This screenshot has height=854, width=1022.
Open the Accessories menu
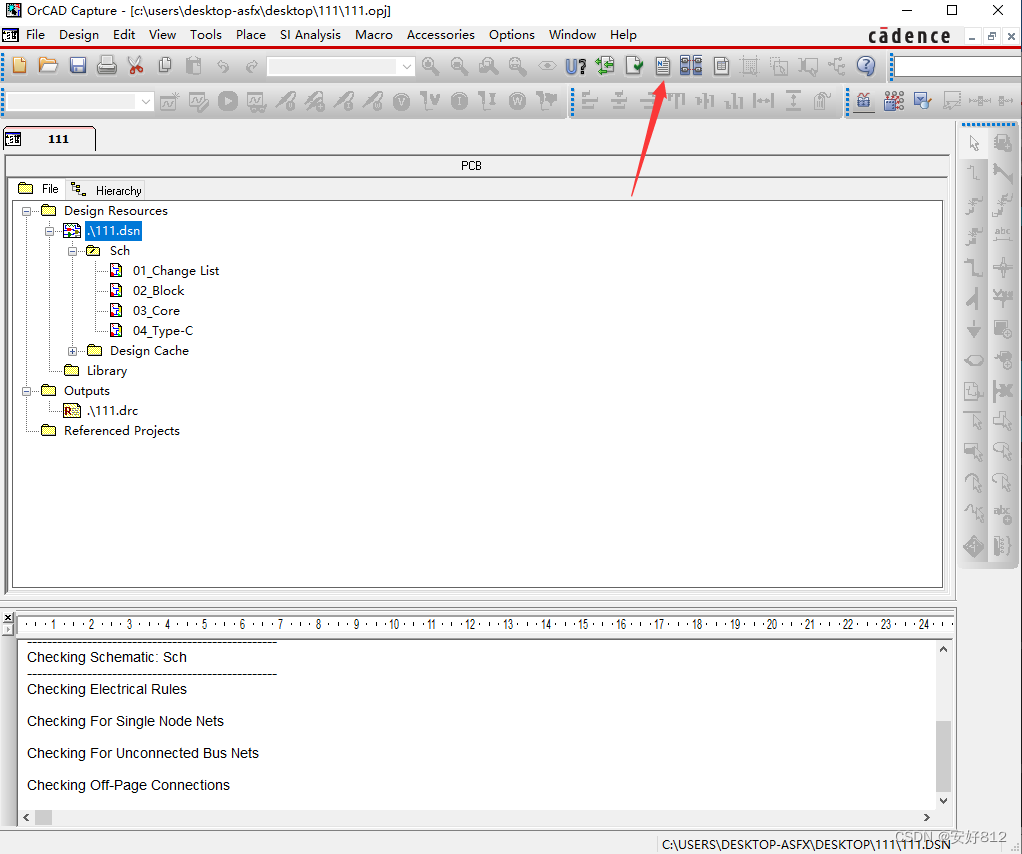click(x=441, y=35)
